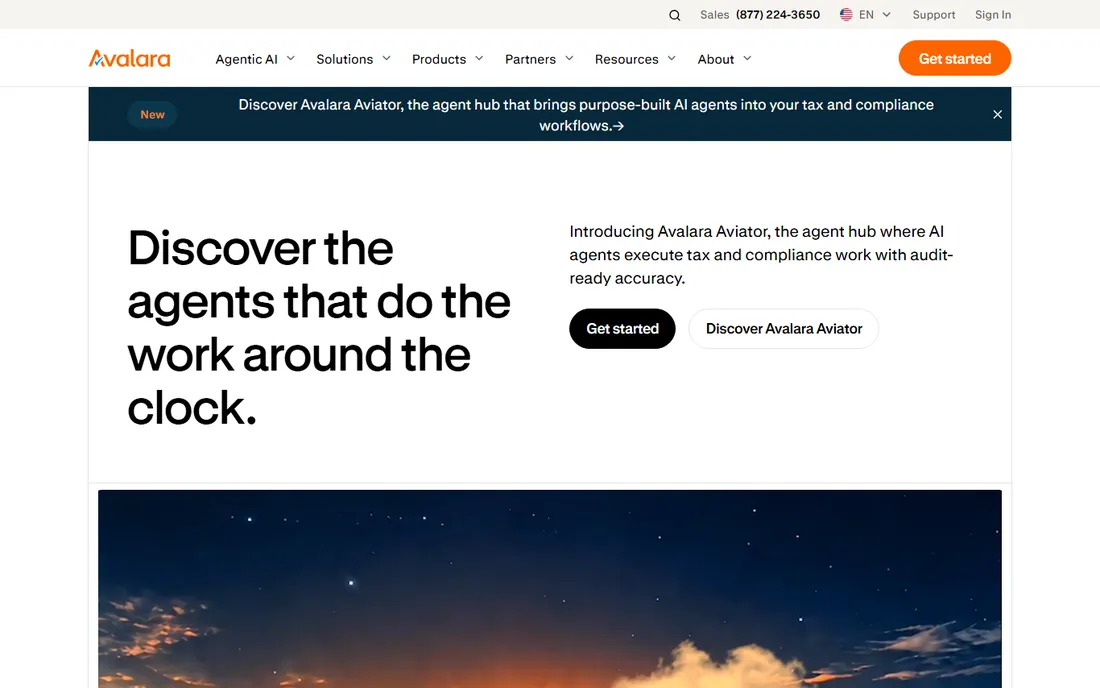The width and height of the screenshot is (1100, 688).
Task: Open the Solutions menu
Action: point(344,59)
